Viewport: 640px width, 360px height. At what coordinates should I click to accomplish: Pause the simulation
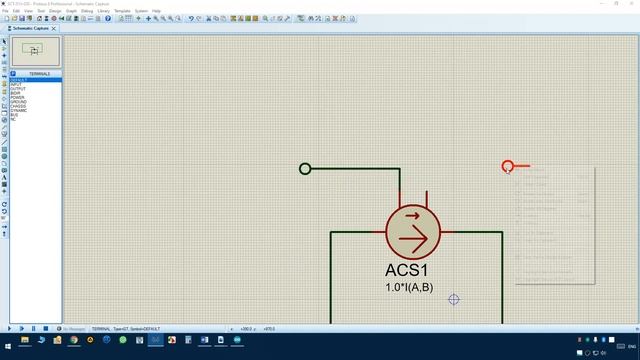point(33,329)
